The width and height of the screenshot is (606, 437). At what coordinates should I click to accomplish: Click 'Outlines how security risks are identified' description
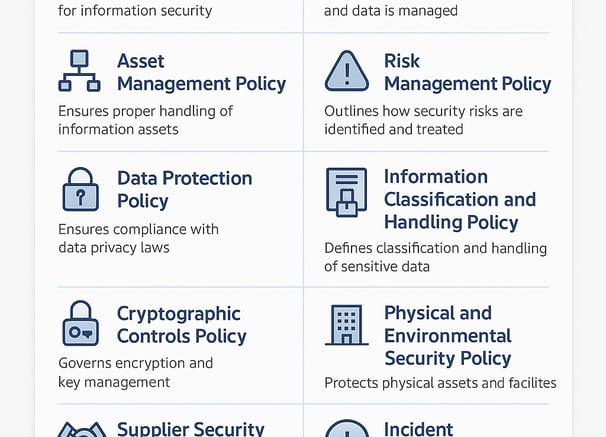(x=424, y=120)
